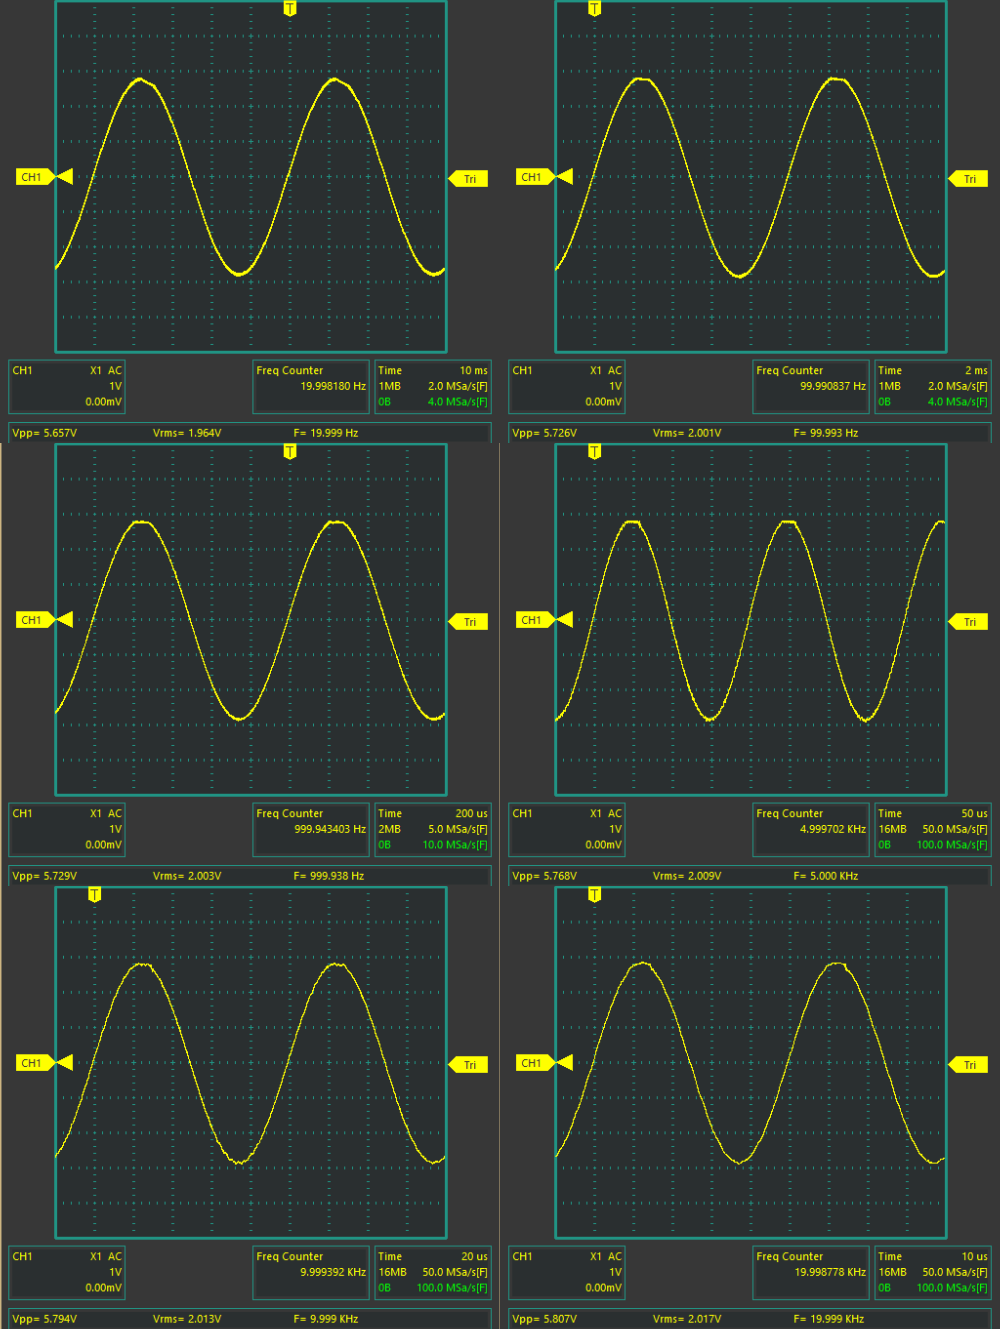Click the Tri trigger level marker on the 2 ms scope
Image resolution: width=1000 pixels, height=1330 pixels.
click(x=968, y=179)
